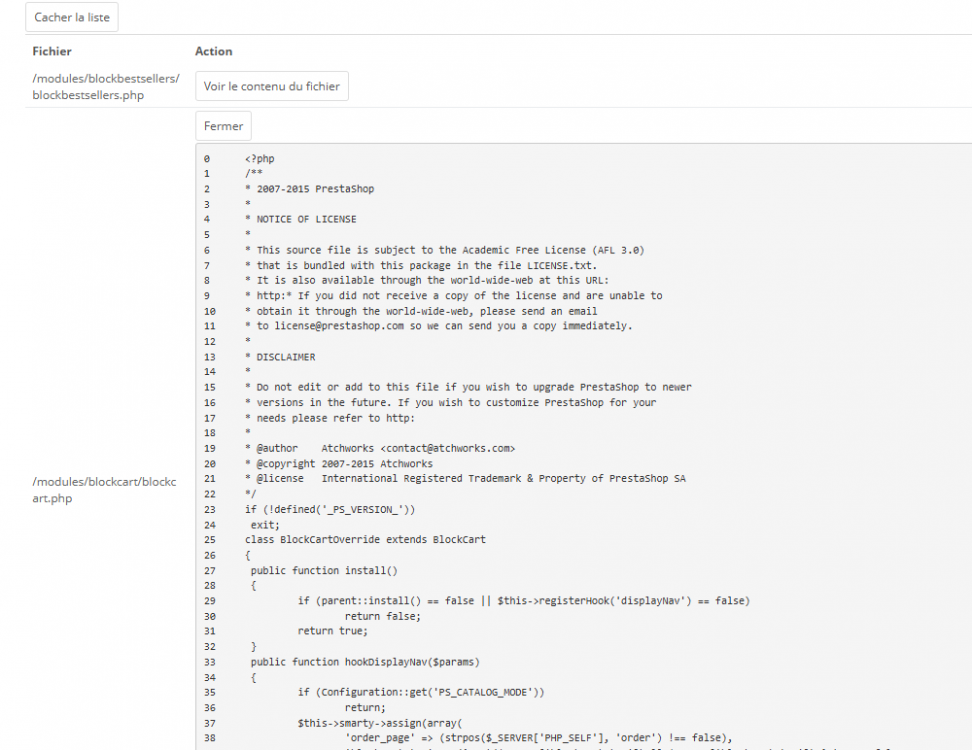Click the "Fichier" column header
The height and width of the screenshot is (750, 972).
52,51
